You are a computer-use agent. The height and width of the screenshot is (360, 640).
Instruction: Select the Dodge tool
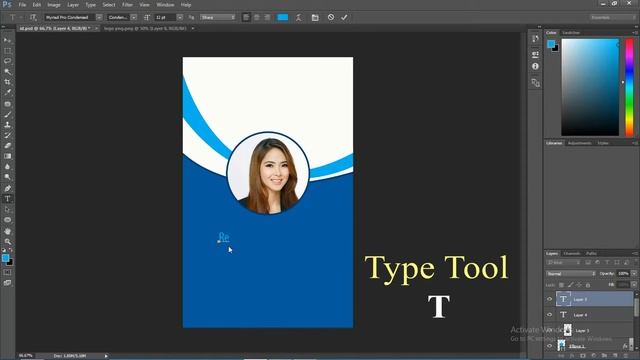pyautogui.click(x=7, y=178)
